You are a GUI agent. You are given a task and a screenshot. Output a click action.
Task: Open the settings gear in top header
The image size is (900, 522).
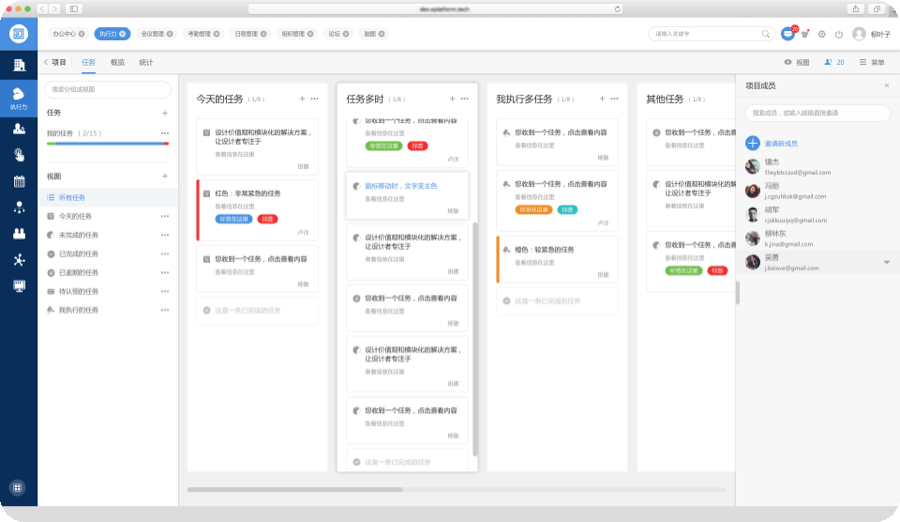[x=822, y=34]
